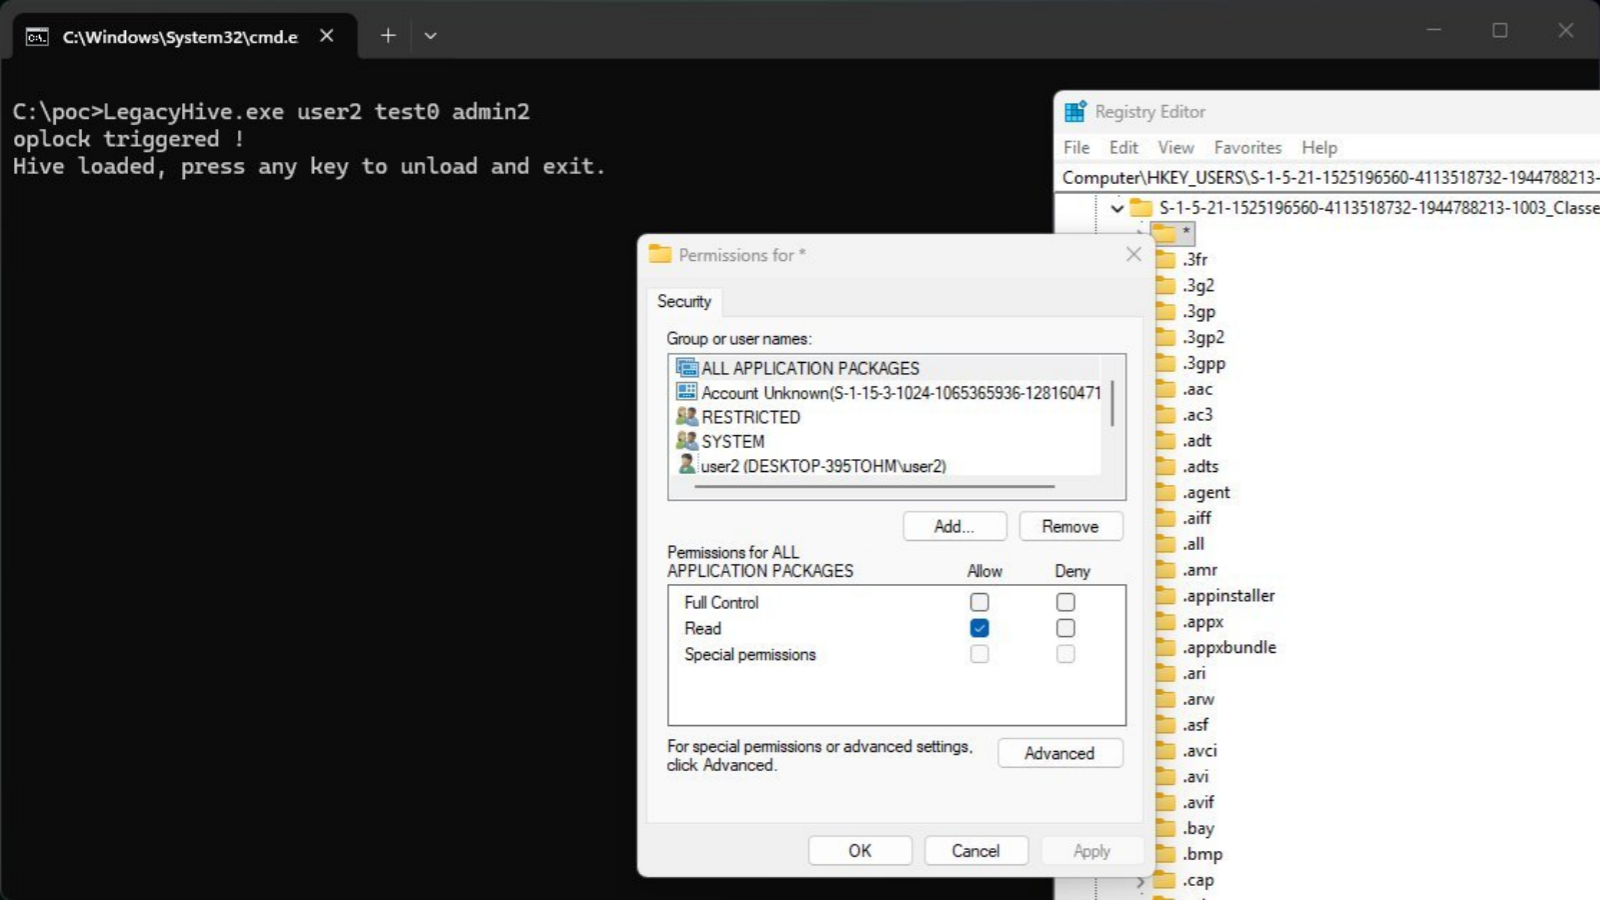The image size is (1600, 900).
Task: Open the Edit menu in Registry Editor
Action: click(1123, 147)
